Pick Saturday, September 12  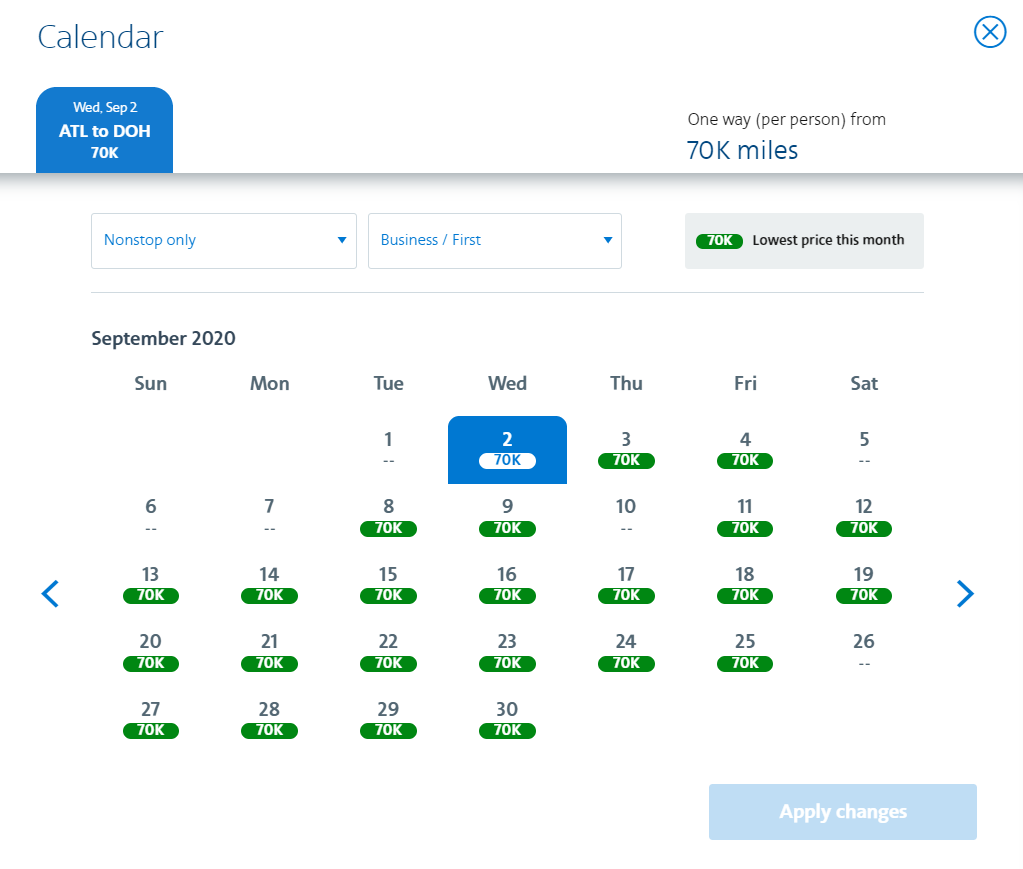point(864,517)
